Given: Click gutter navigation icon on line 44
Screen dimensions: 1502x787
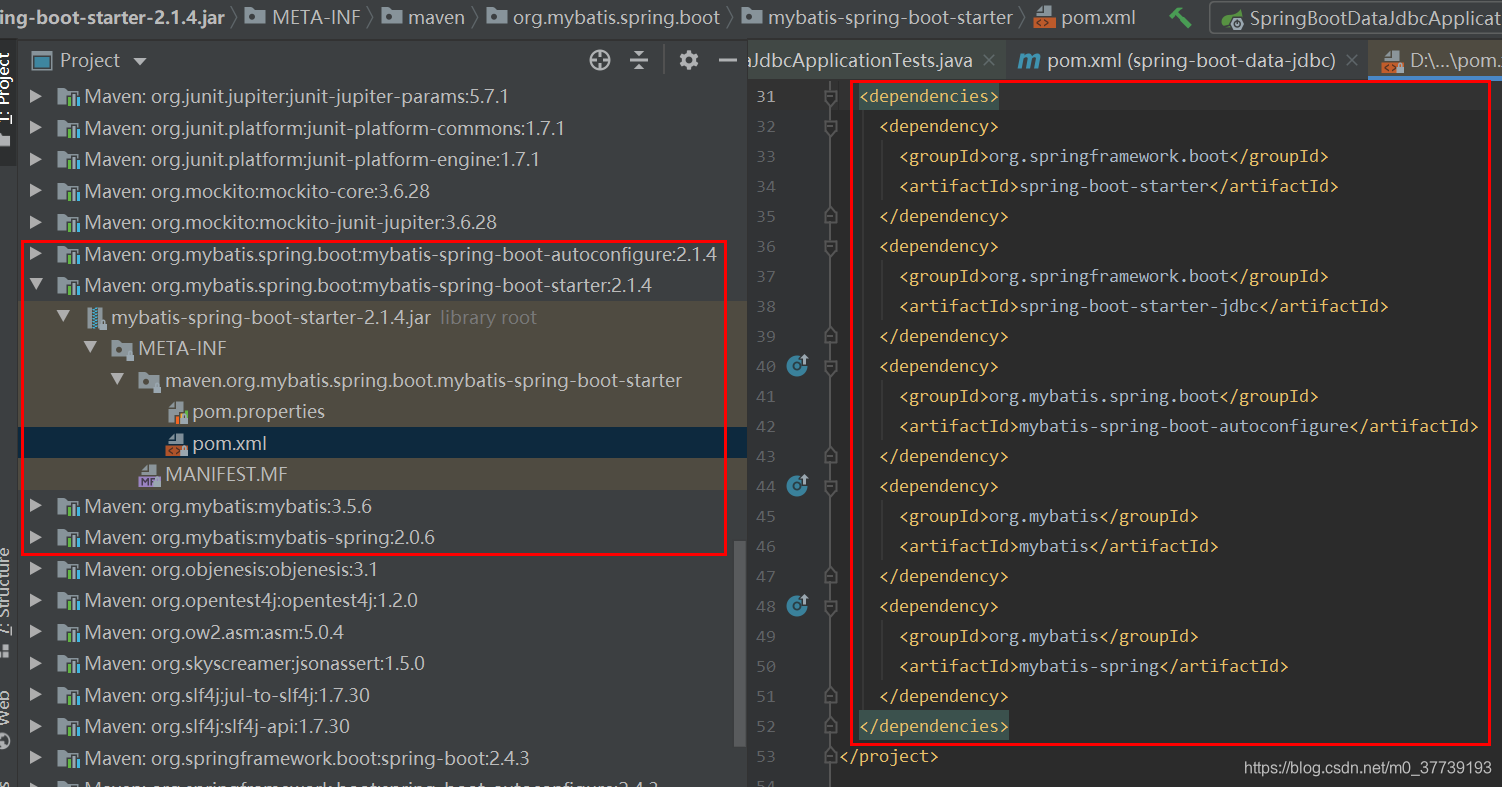Looking at the screenshot, I should coord(797,485).
